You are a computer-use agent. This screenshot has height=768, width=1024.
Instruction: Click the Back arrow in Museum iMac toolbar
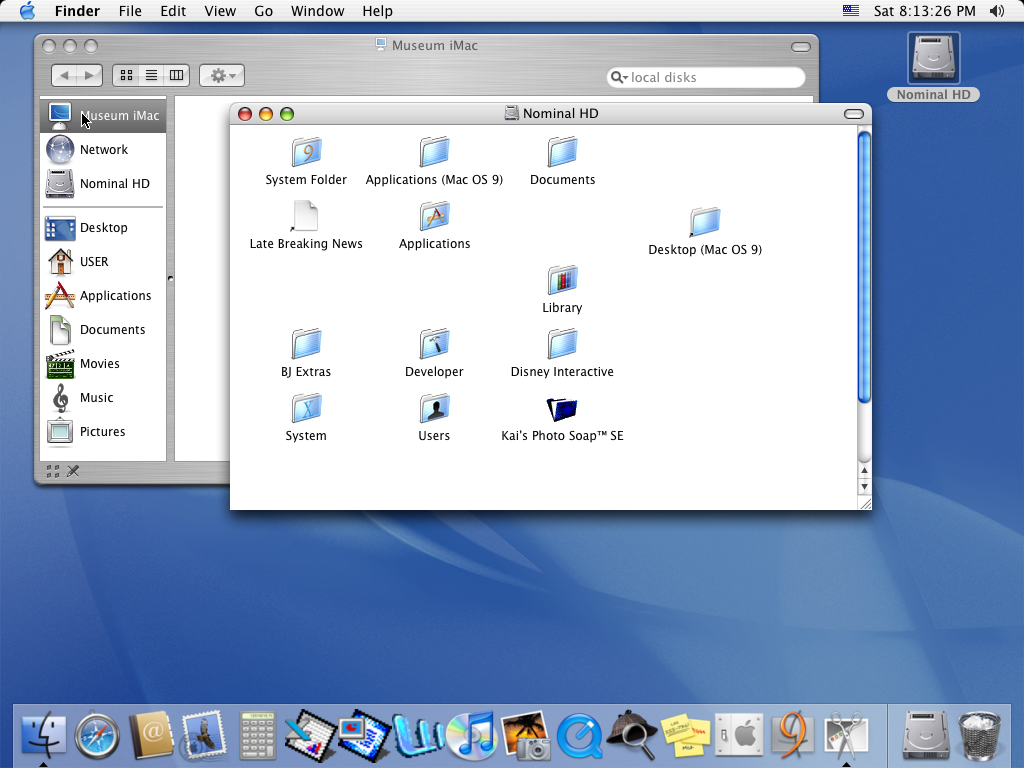click(64, 76)
